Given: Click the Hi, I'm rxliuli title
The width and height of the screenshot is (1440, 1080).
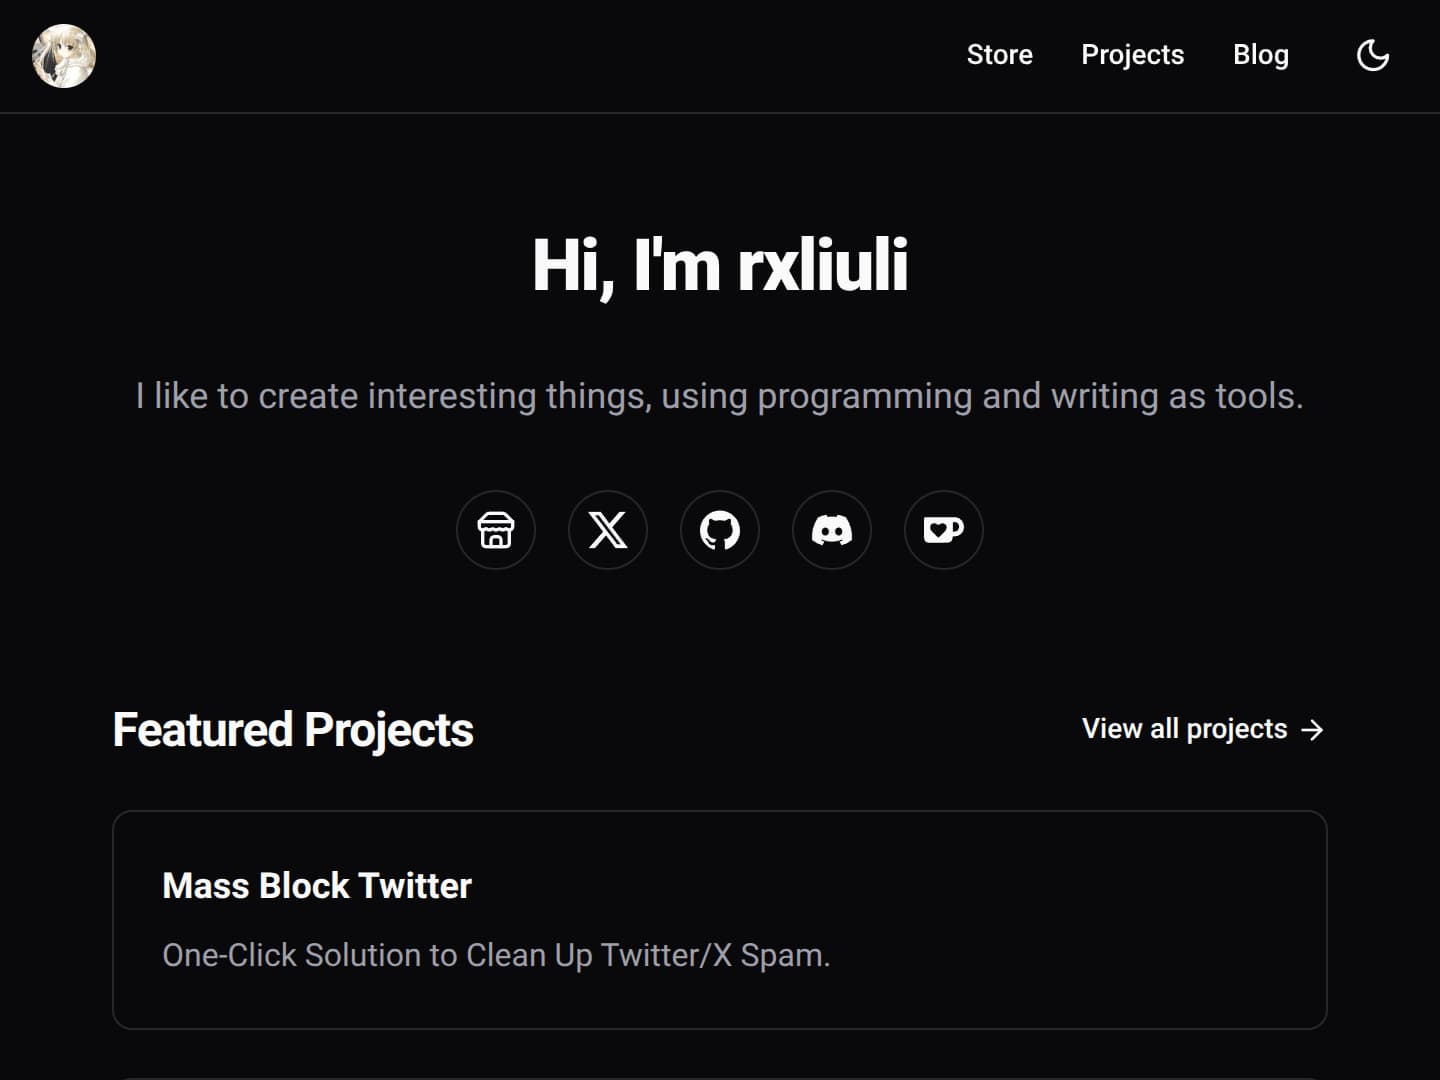Looking at the screenshot, I should click(x=722, y=264).
